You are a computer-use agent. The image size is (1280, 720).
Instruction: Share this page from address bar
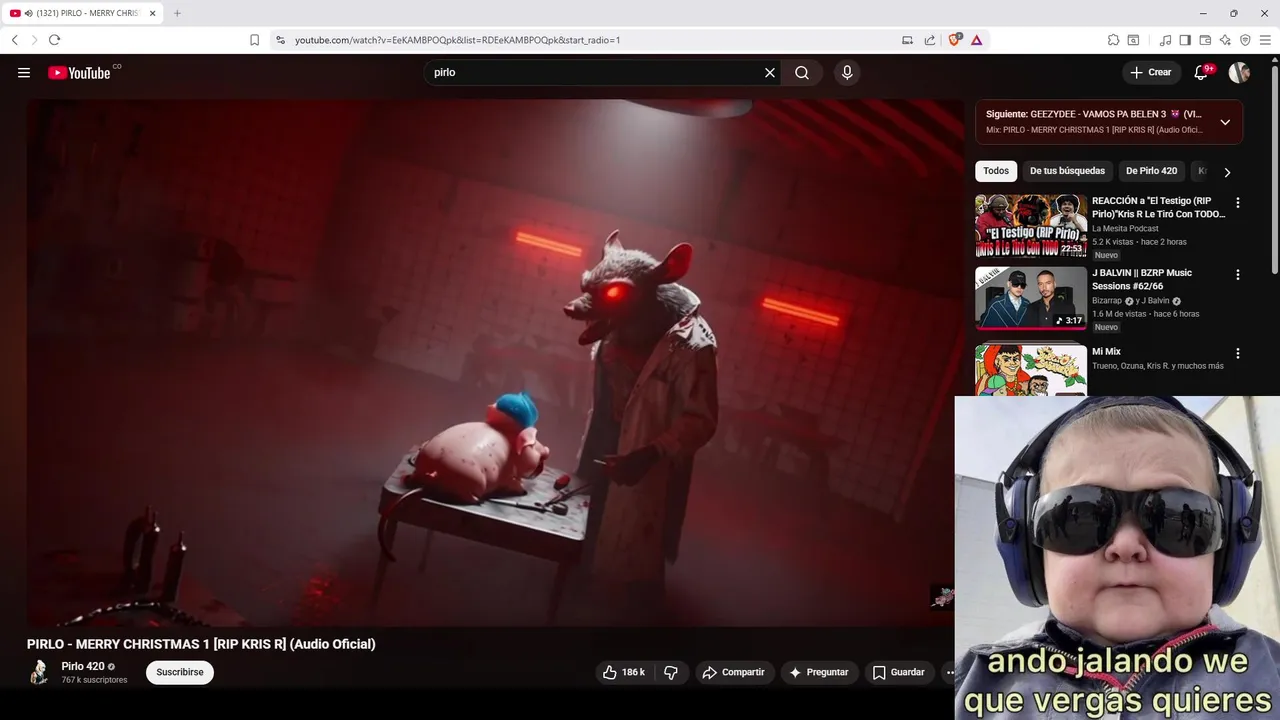(930, 40)
